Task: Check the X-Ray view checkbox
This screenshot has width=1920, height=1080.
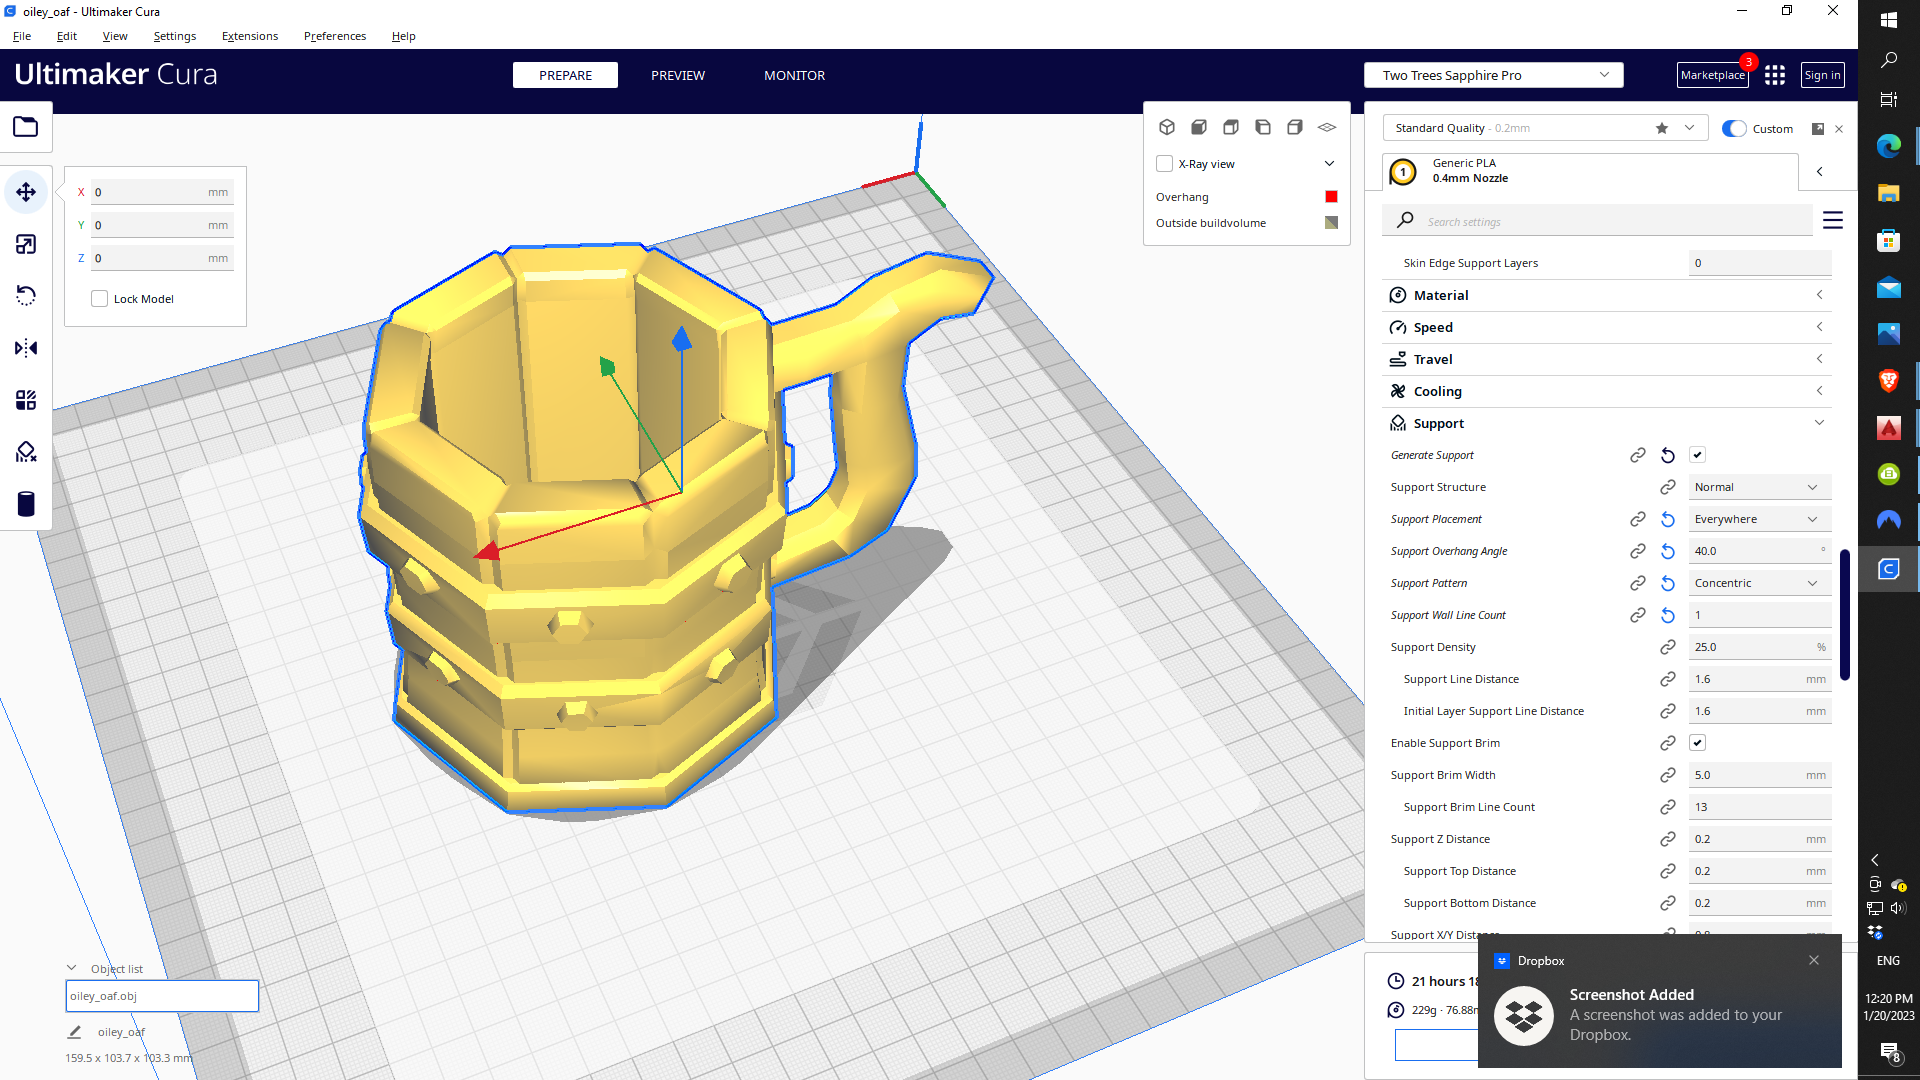Action: click(x=1164, y=164)
